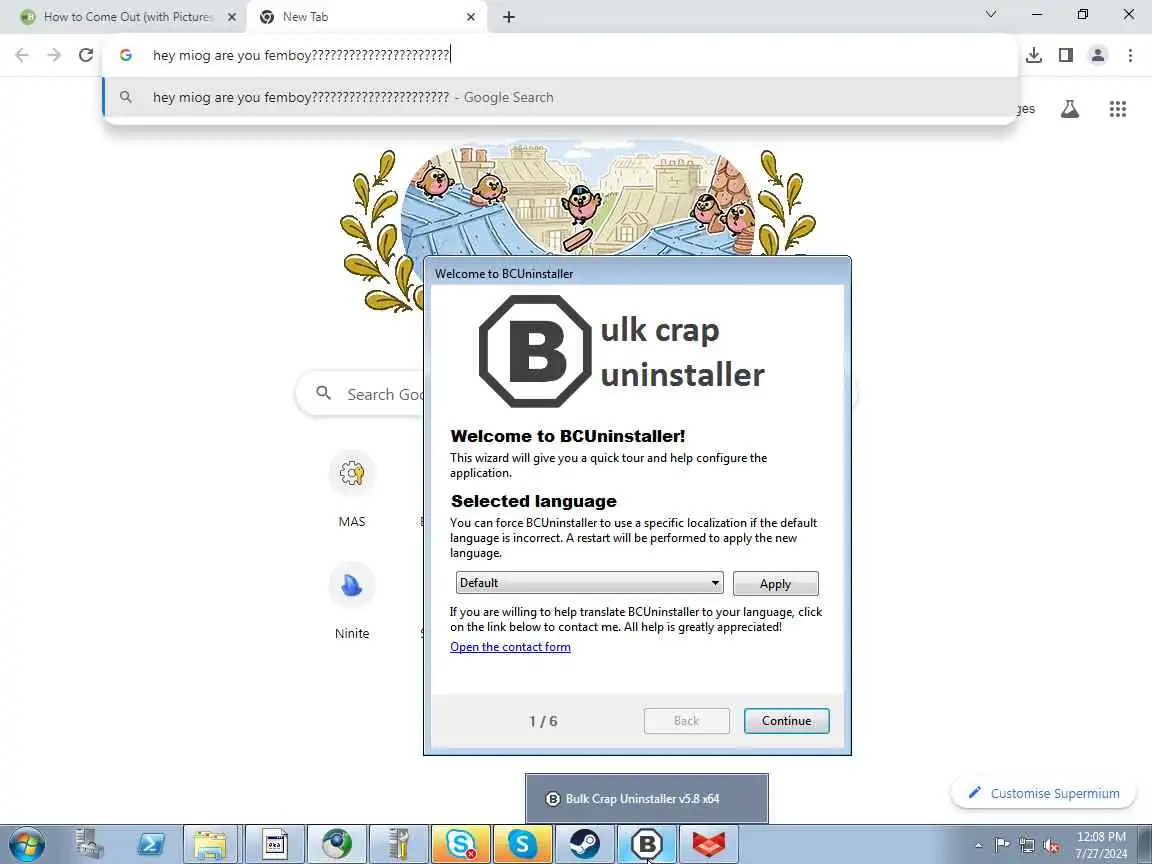Click the browser forward arrow
The height and width of the screenshot is (864, 1152).
(x=54, y=55)
